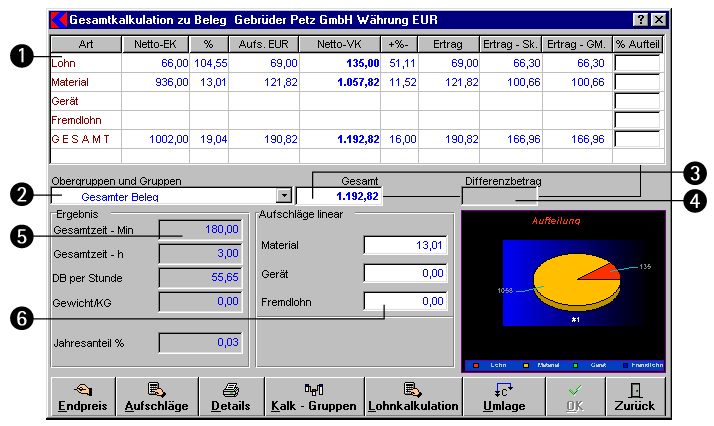Click the Netto-VK column header

point(340,44)
